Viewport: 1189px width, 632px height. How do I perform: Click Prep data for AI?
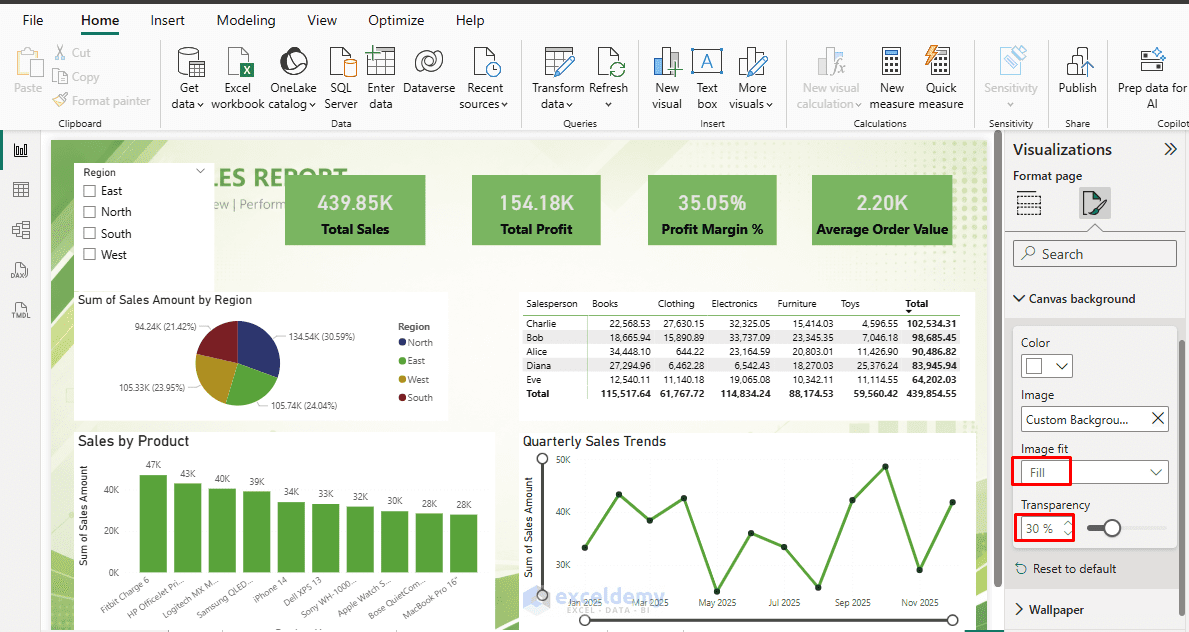(x=1152, y=78)
